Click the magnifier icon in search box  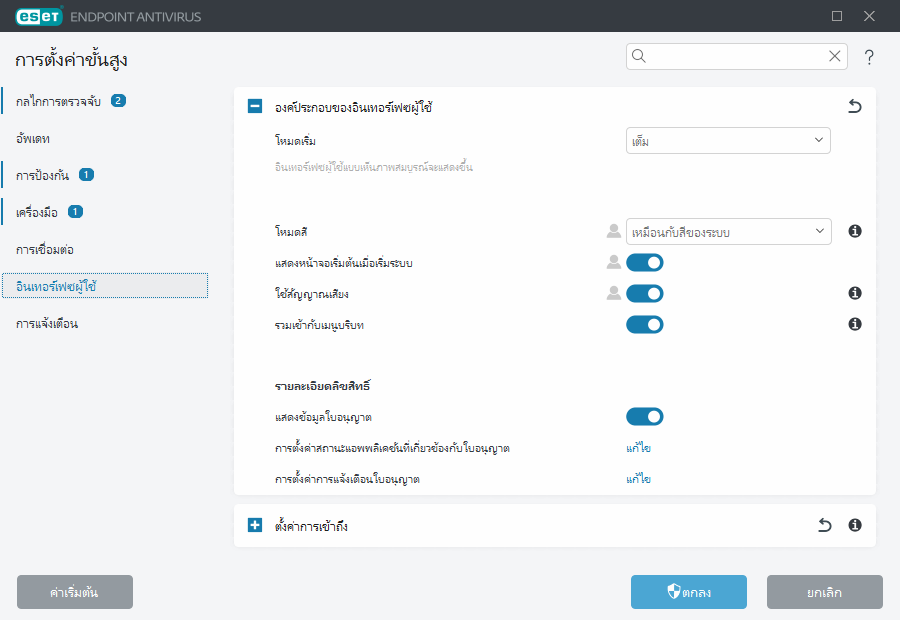click(639, 56)
